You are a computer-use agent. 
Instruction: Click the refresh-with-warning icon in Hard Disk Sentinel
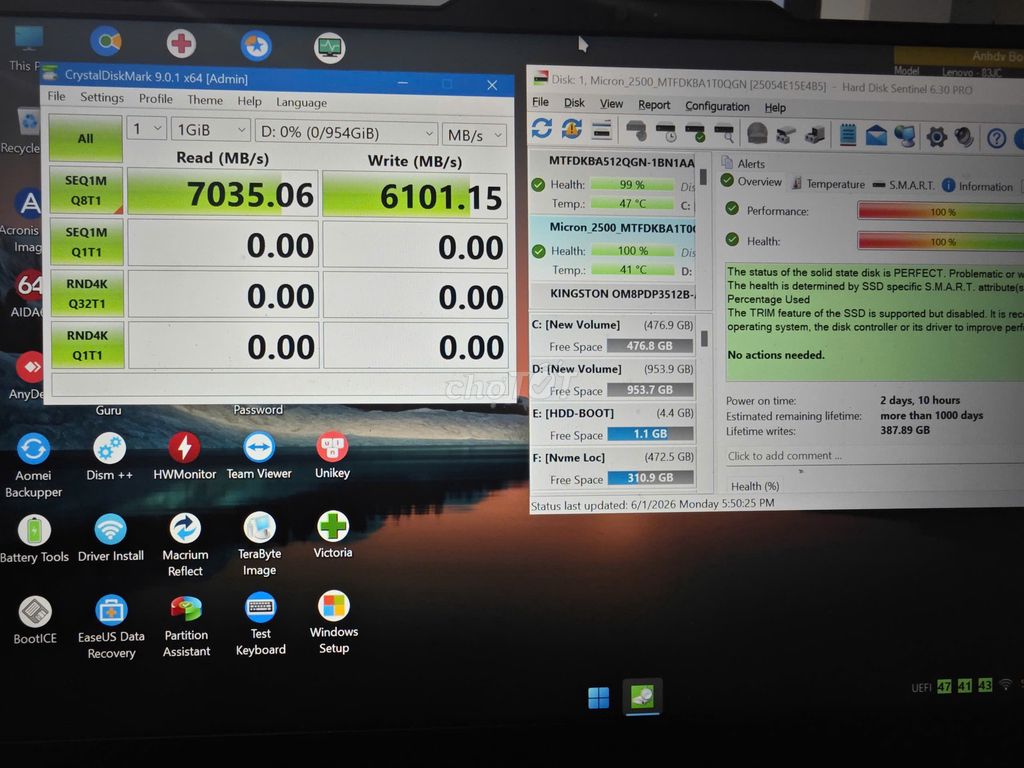pos(571,129)
